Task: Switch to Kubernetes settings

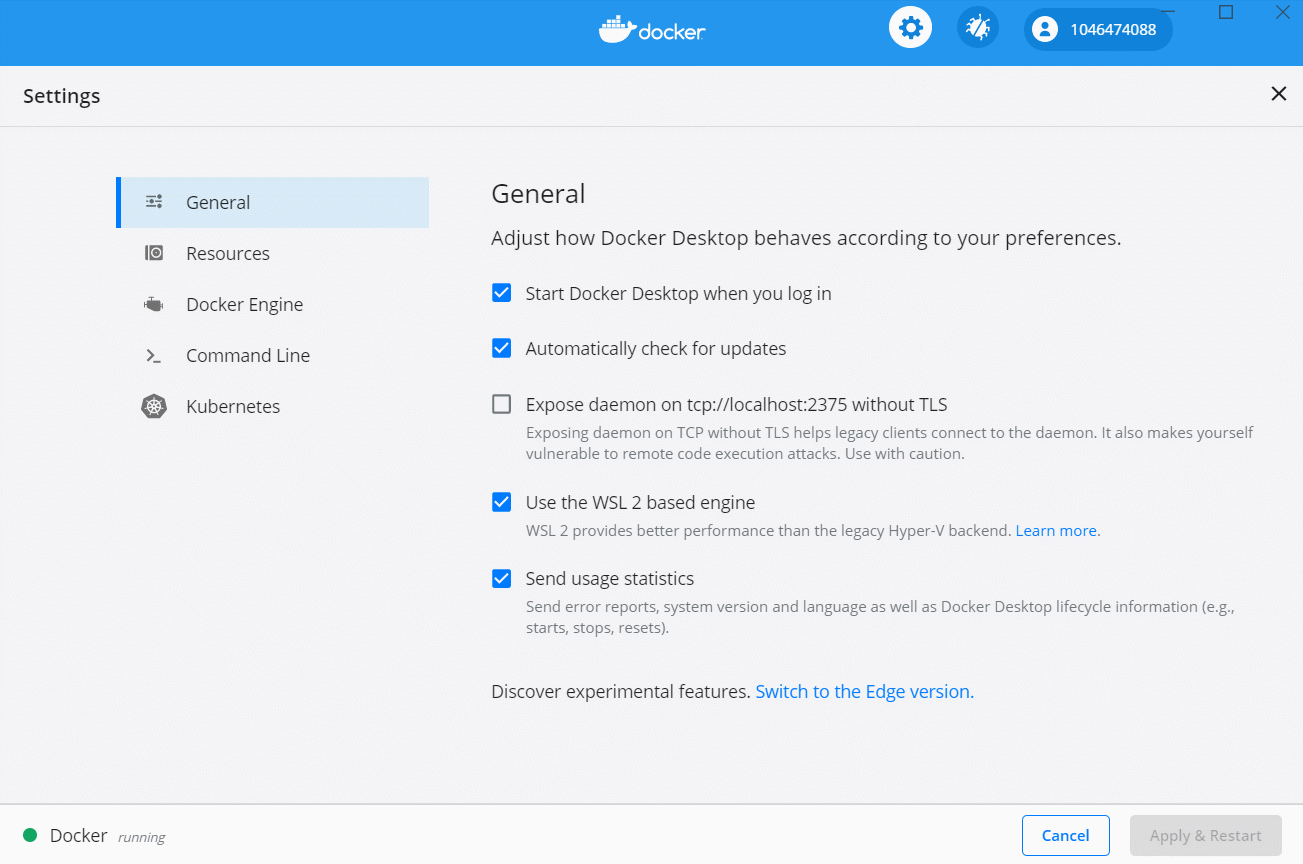Action: (x=272, y=406)
